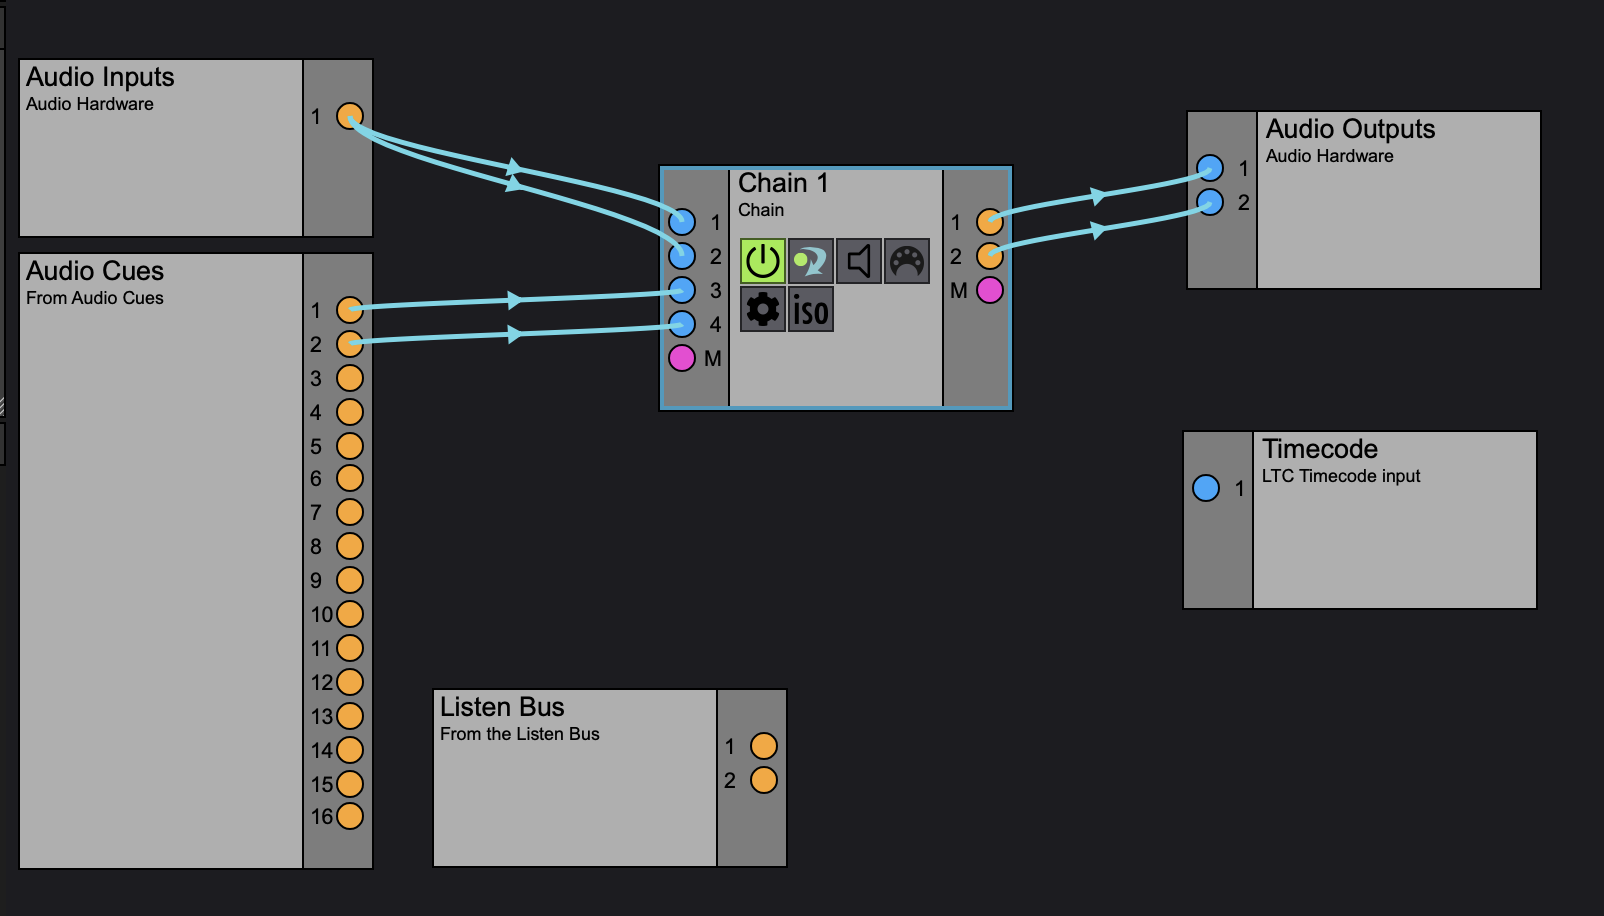1604x916 pixels.
Task: Click the Timecode input port 1
Action: (x=1206, y=488)
